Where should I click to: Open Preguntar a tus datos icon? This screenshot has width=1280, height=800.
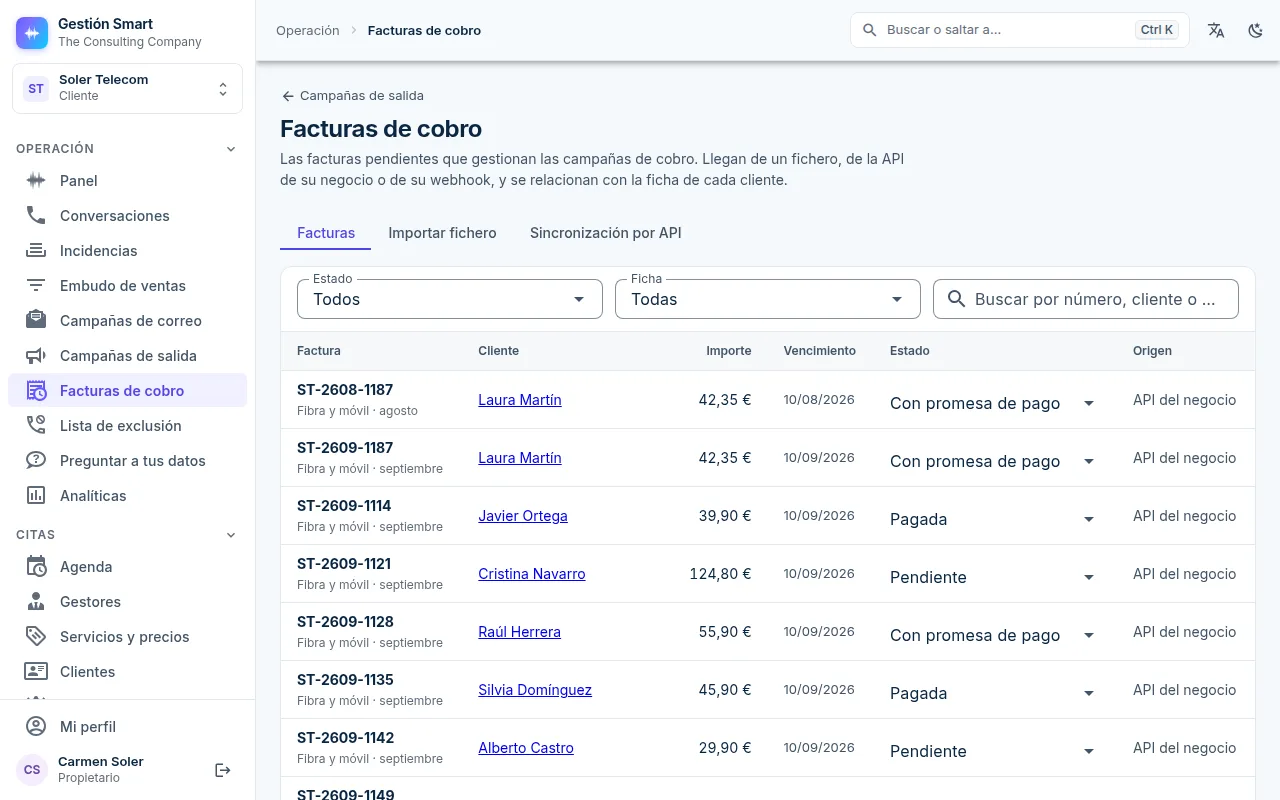click(x=36, y=461)
